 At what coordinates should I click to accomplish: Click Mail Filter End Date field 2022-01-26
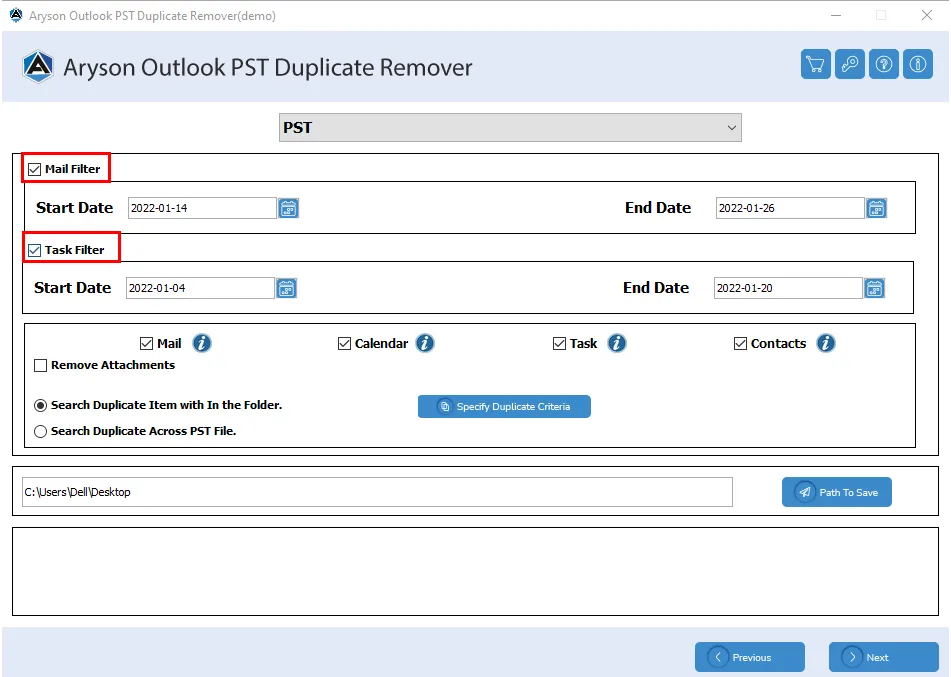pyautogui.click(x=790, y=208)
